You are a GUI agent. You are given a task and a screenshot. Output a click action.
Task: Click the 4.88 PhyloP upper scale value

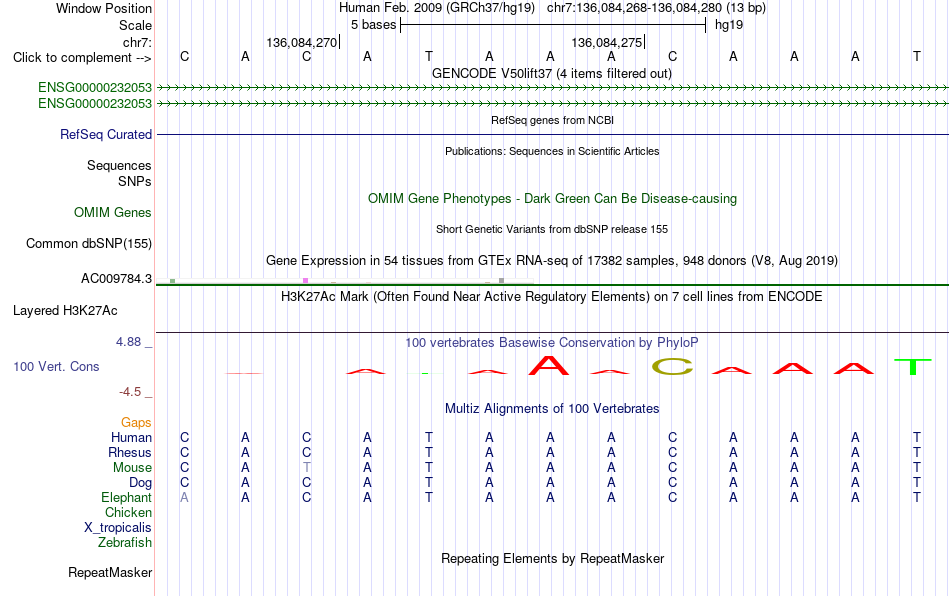(x=128, y=342)
